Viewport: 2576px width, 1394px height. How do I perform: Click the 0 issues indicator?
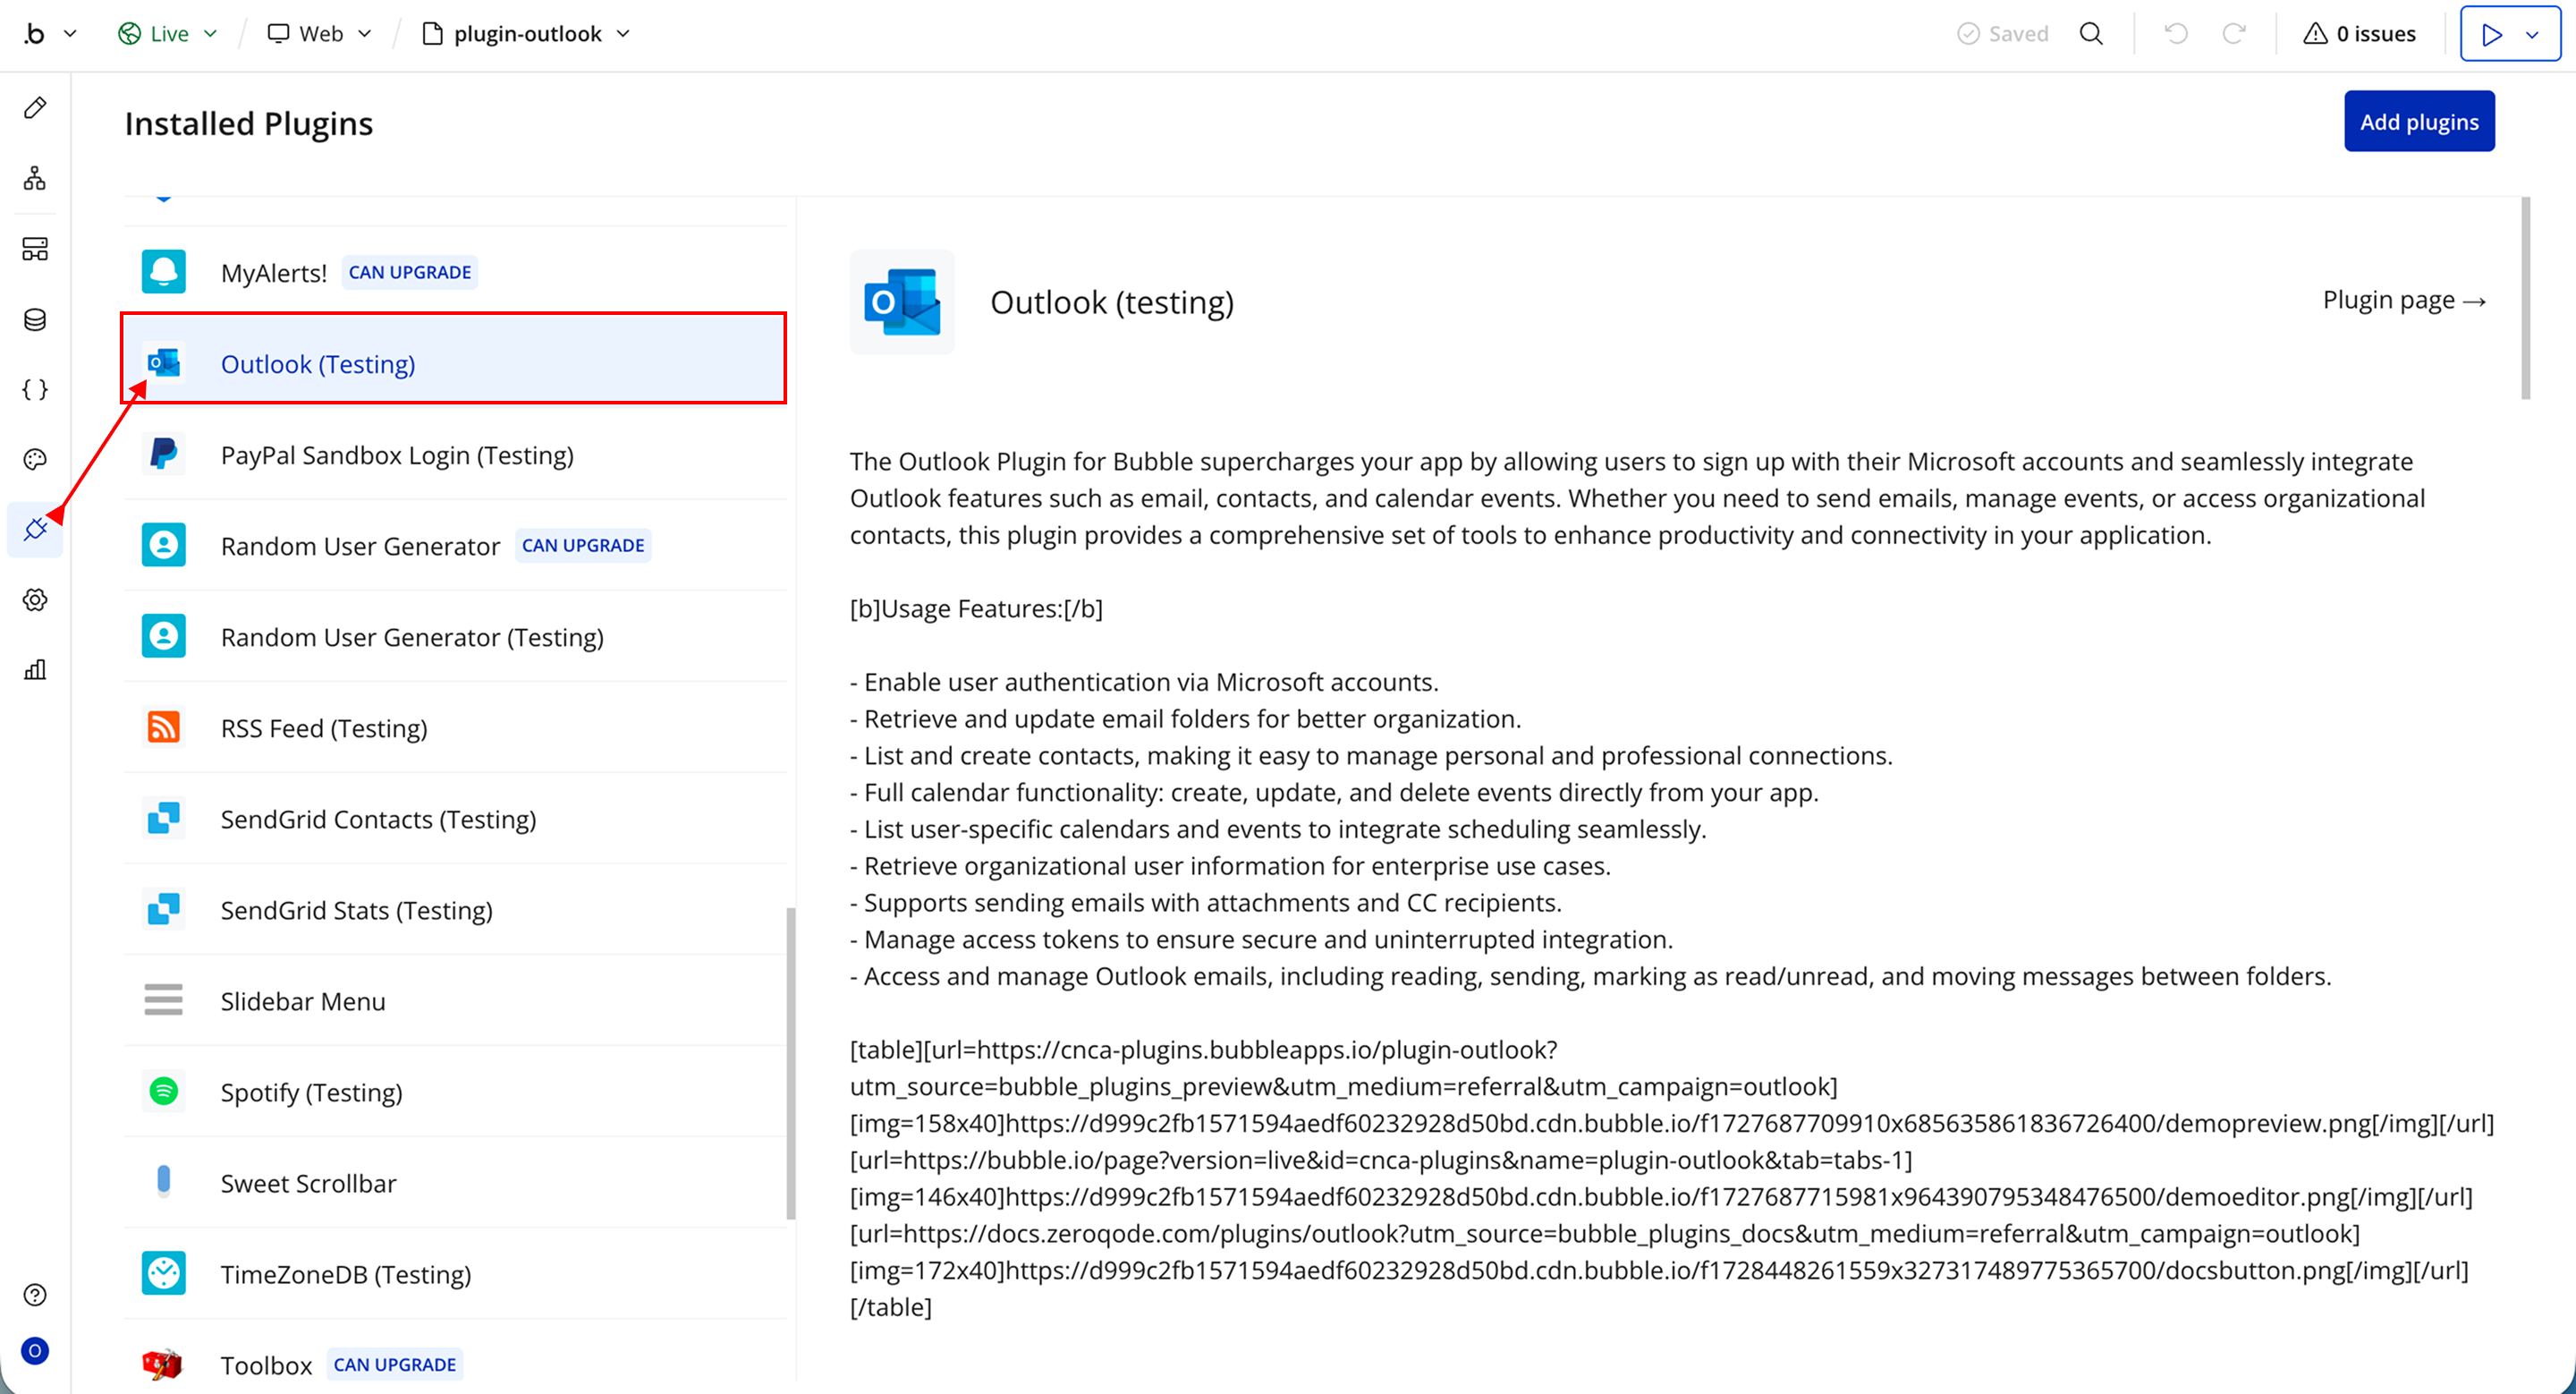[x=2360, y=34]
